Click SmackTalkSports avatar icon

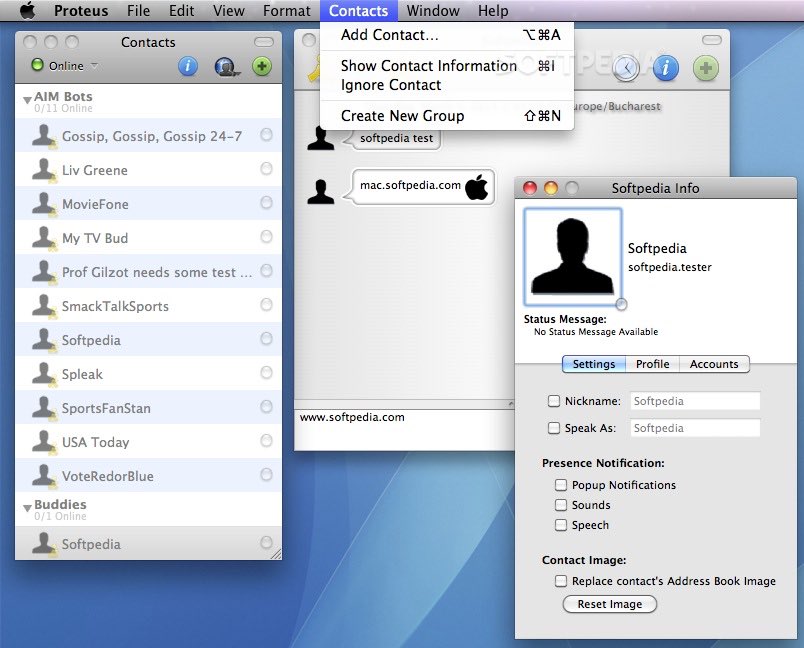point(44,306)
